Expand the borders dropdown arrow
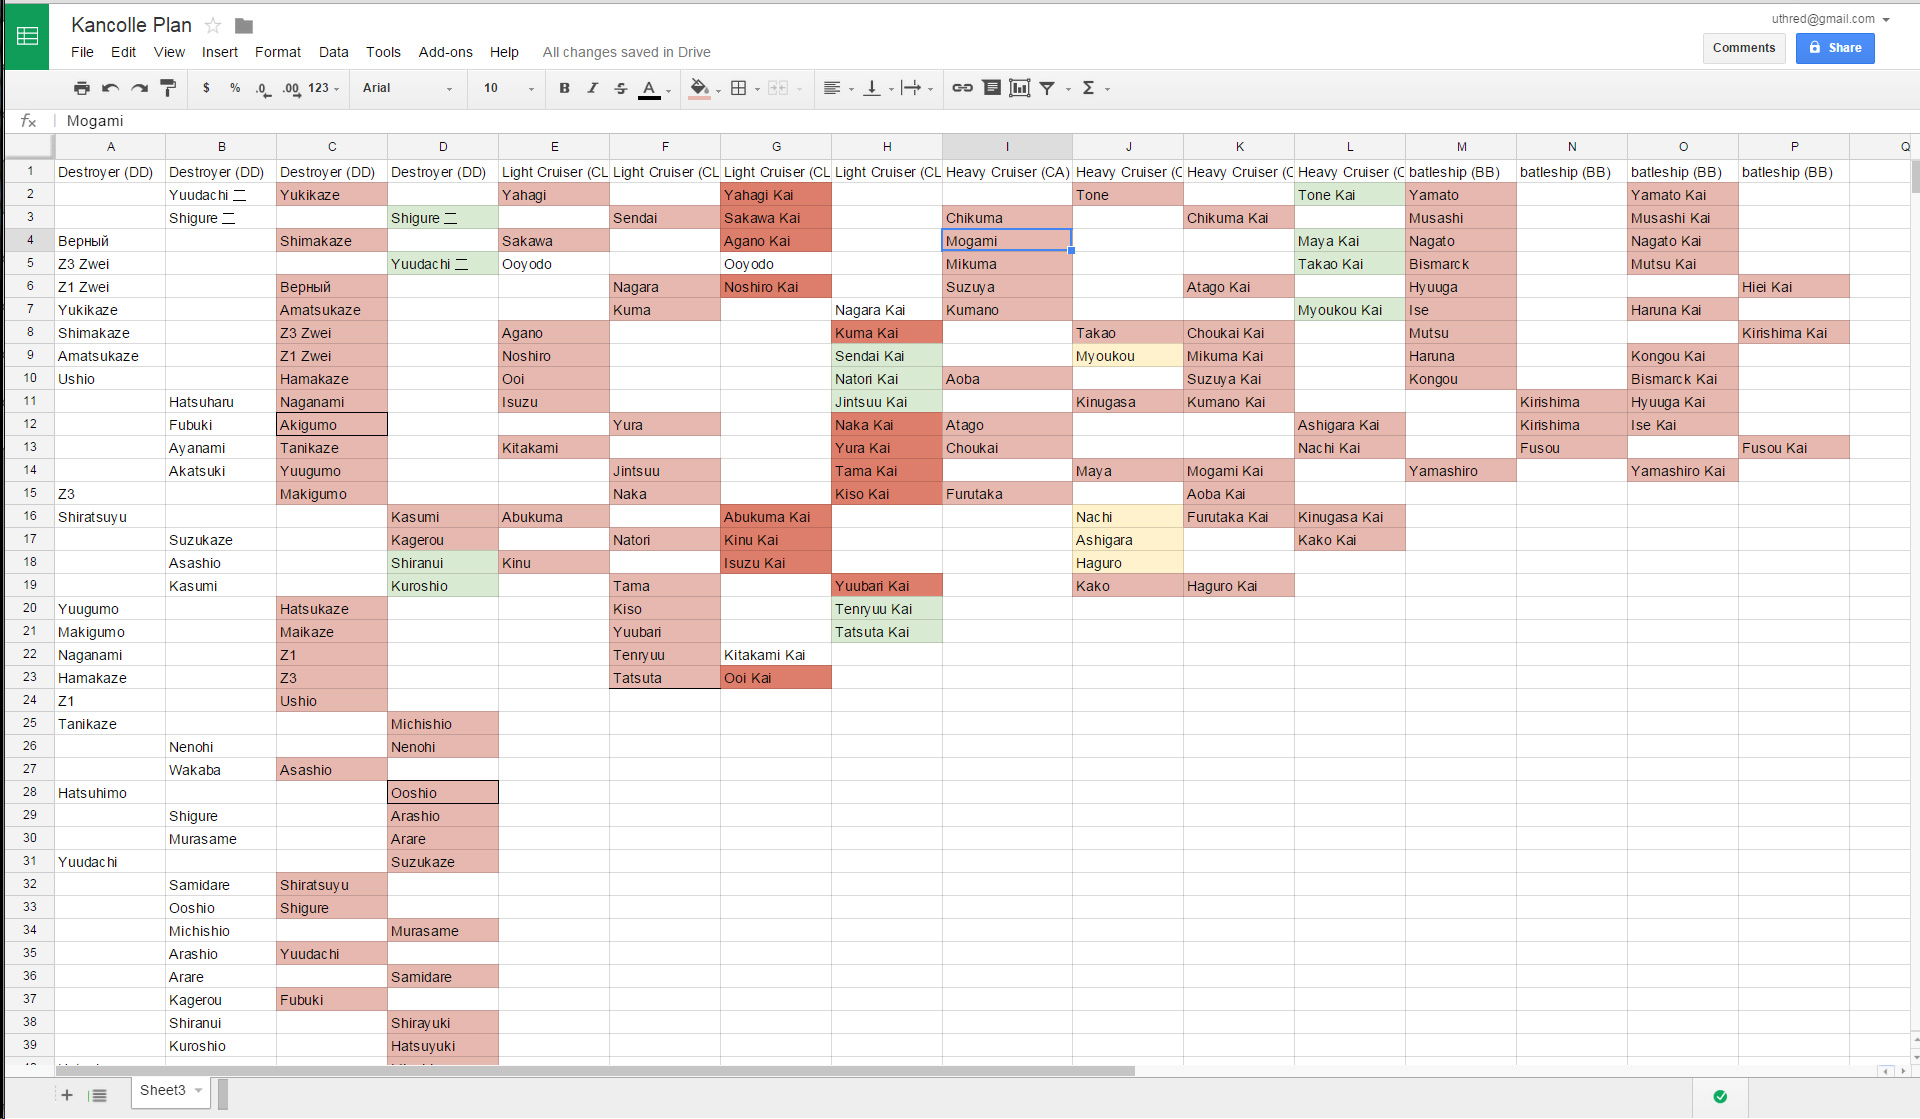This screenshot has width=1920, height=1119. tap(757, 89)
